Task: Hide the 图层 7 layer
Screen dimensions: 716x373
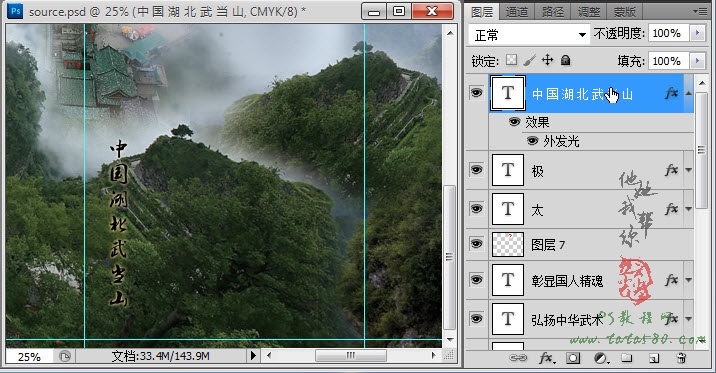Action: (476, 244)
